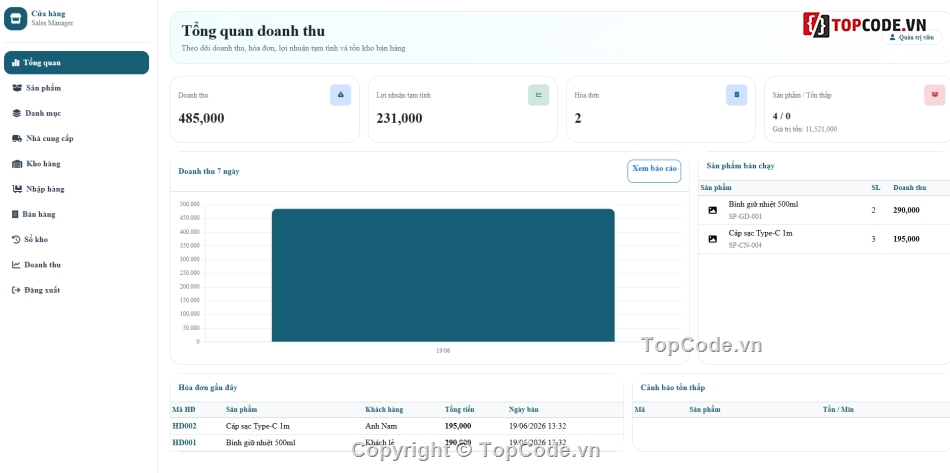Click the chart icon for Doanh thu
Image resolution: width=950 pixels, height=473 pixels.
16,265
